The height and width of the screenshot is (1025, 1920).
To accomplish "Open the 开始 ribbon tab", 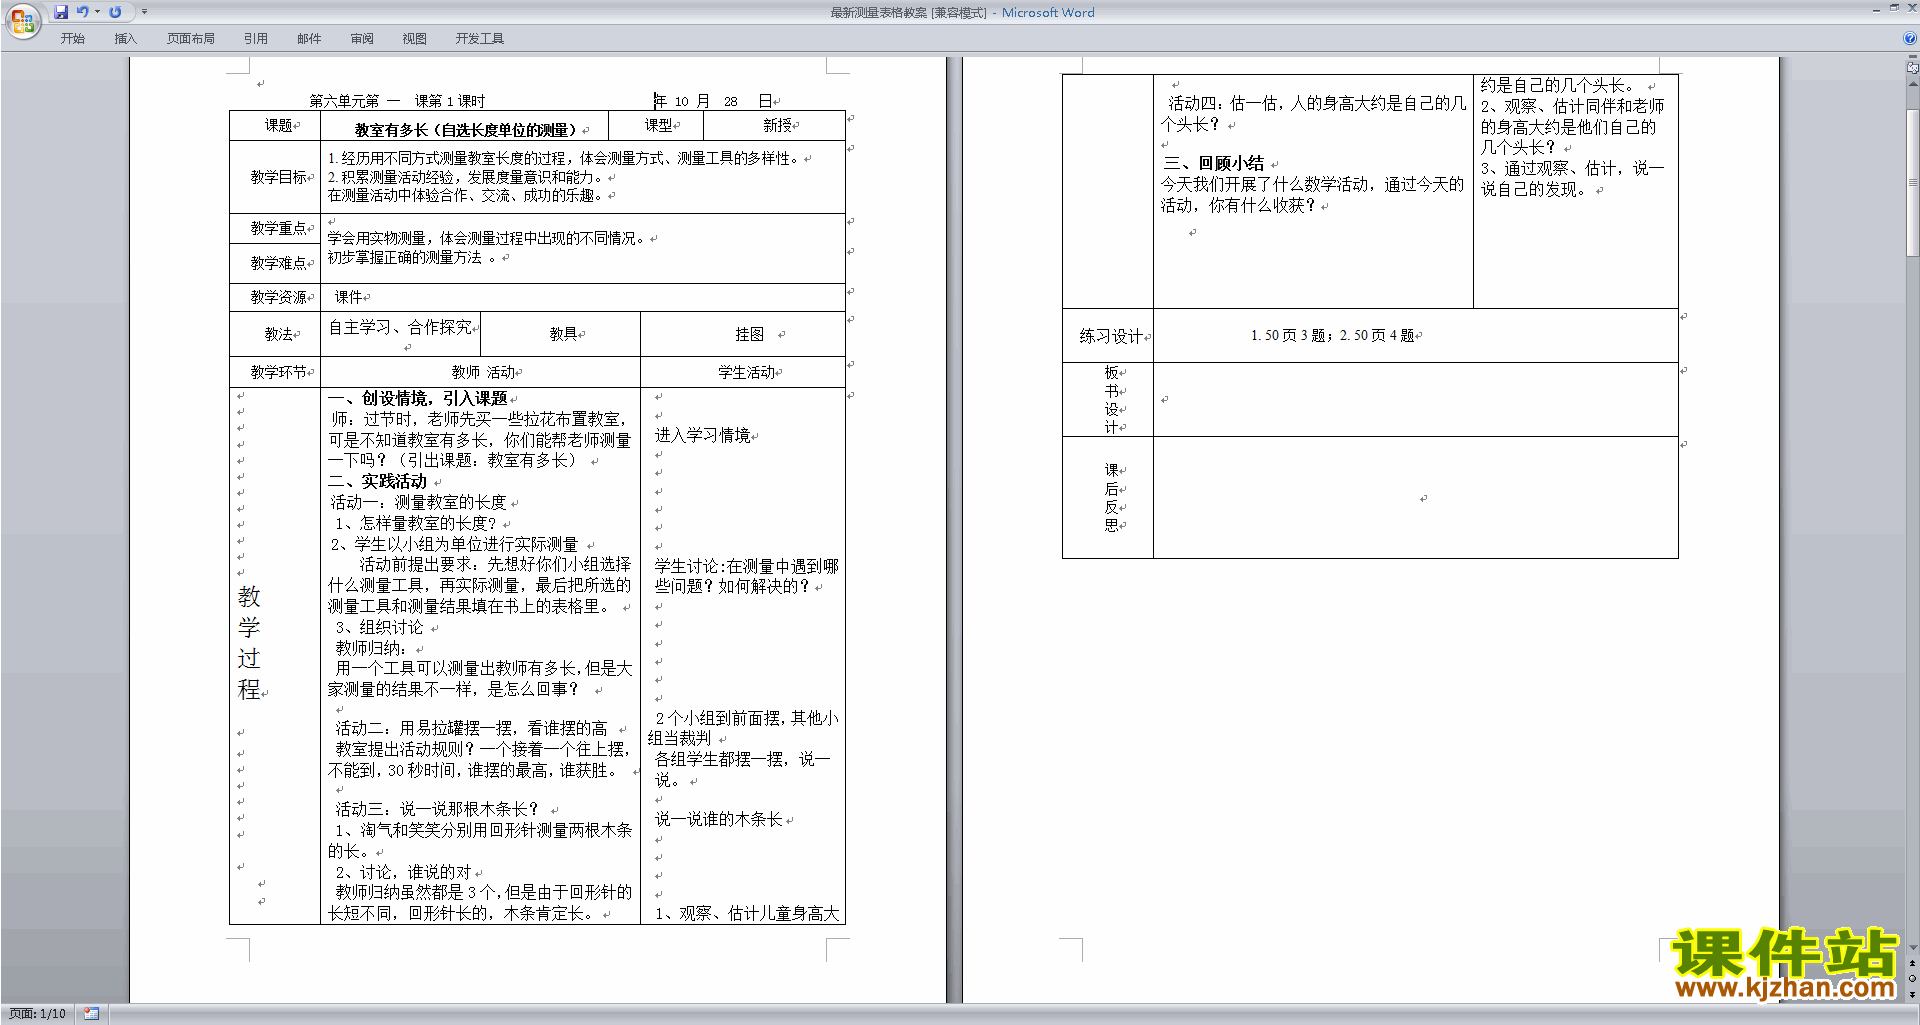I will click(x=73, y=39).
